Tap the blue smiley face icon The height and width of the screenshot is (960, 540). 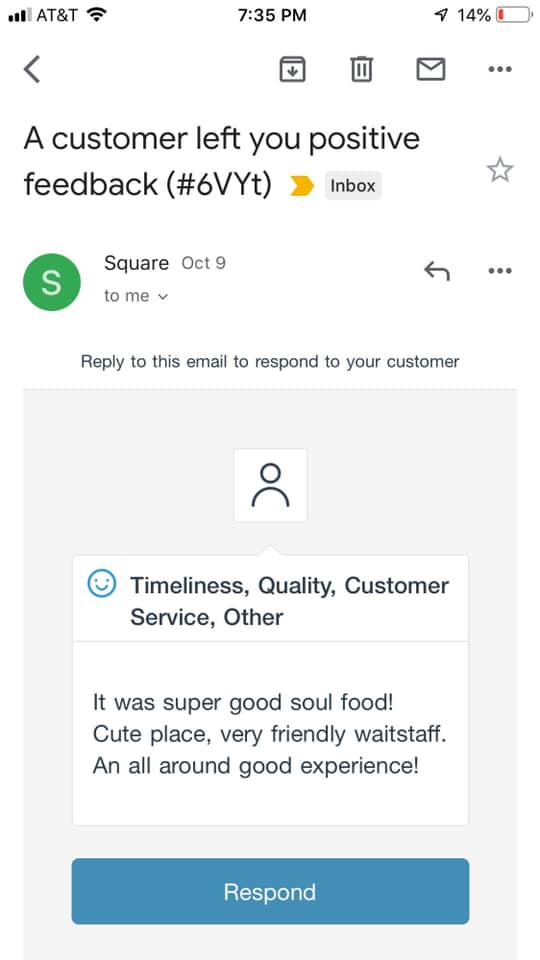[102, 583]
